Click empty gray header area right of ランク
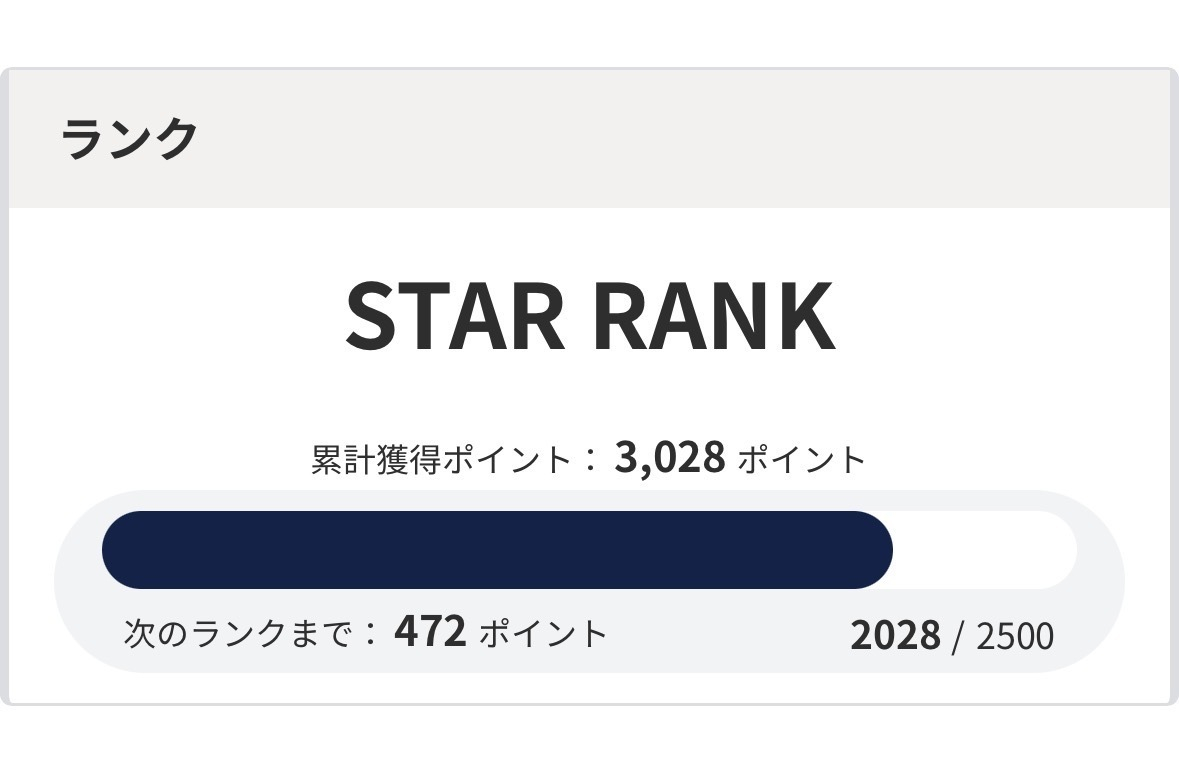 tap(700, 139)
